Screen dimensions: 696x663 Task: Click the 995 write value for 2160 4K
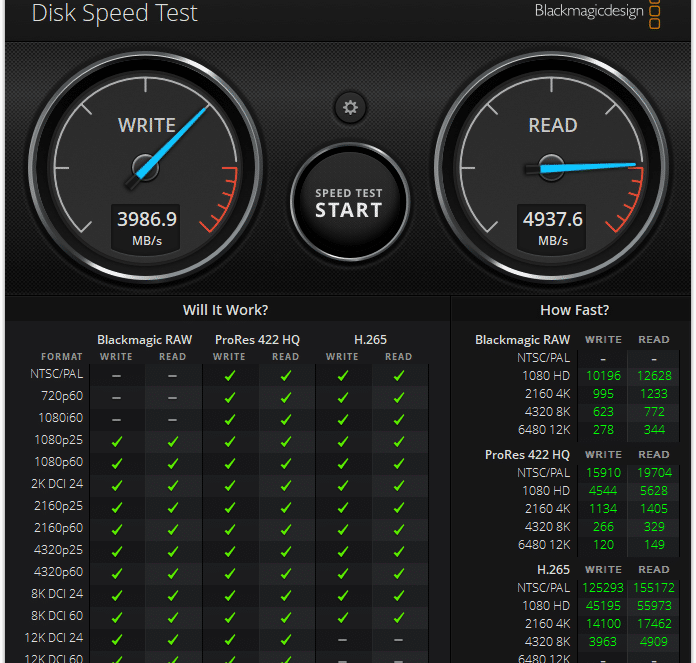click(603, 394)
